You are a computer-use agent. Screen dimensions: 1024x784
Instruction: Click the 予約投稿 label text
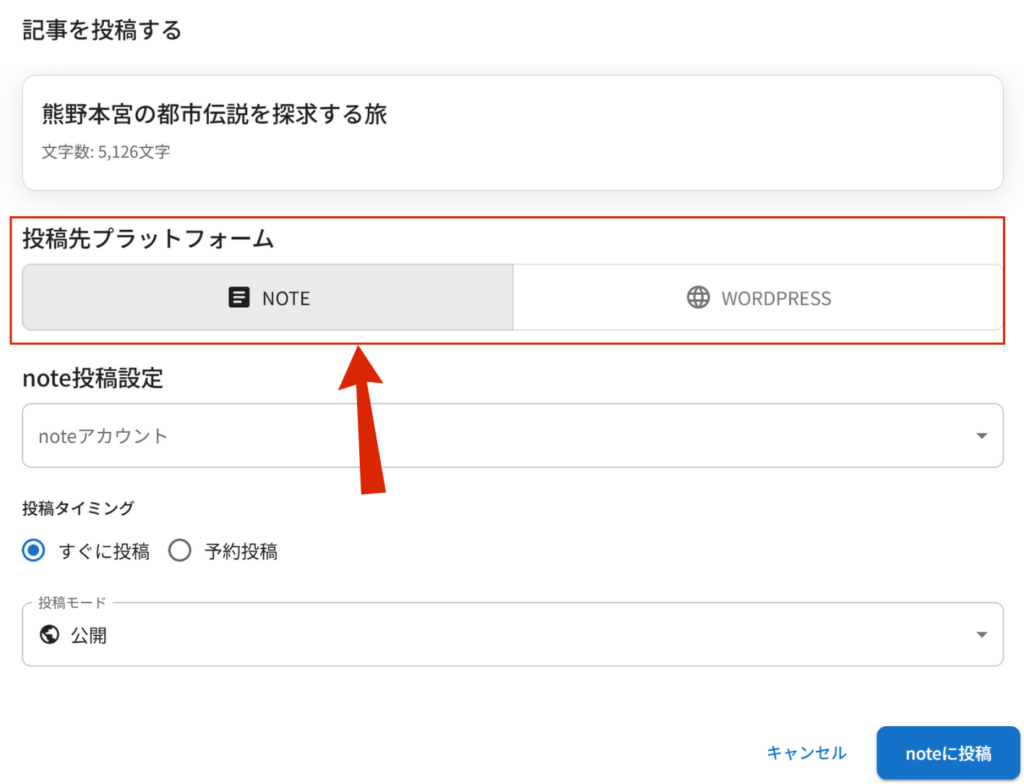(x=241, y=551)
